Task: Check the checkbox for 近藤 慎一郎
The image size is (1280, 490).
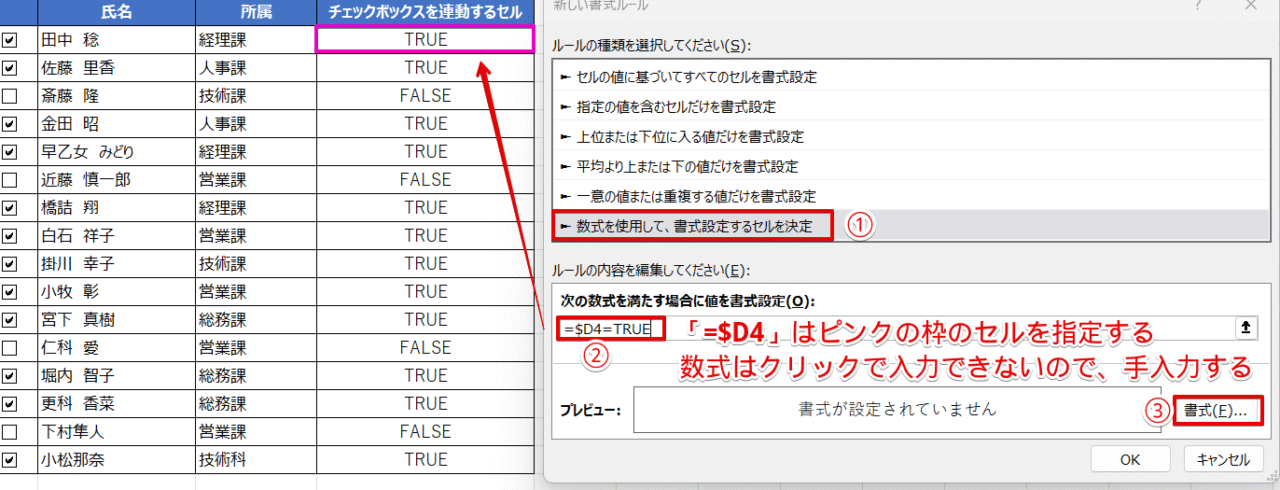Action: (x=10, y=181)
